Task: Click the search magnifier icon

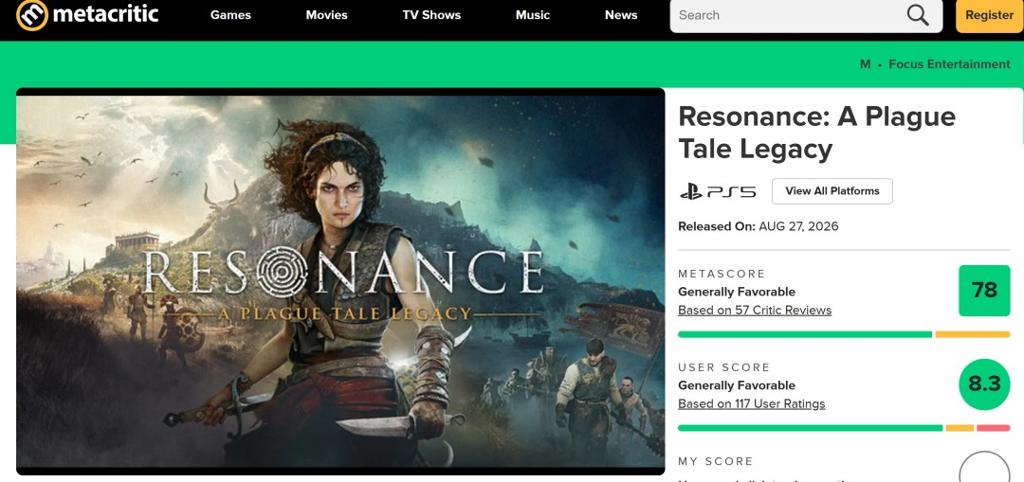Action: tap(918, 15)
